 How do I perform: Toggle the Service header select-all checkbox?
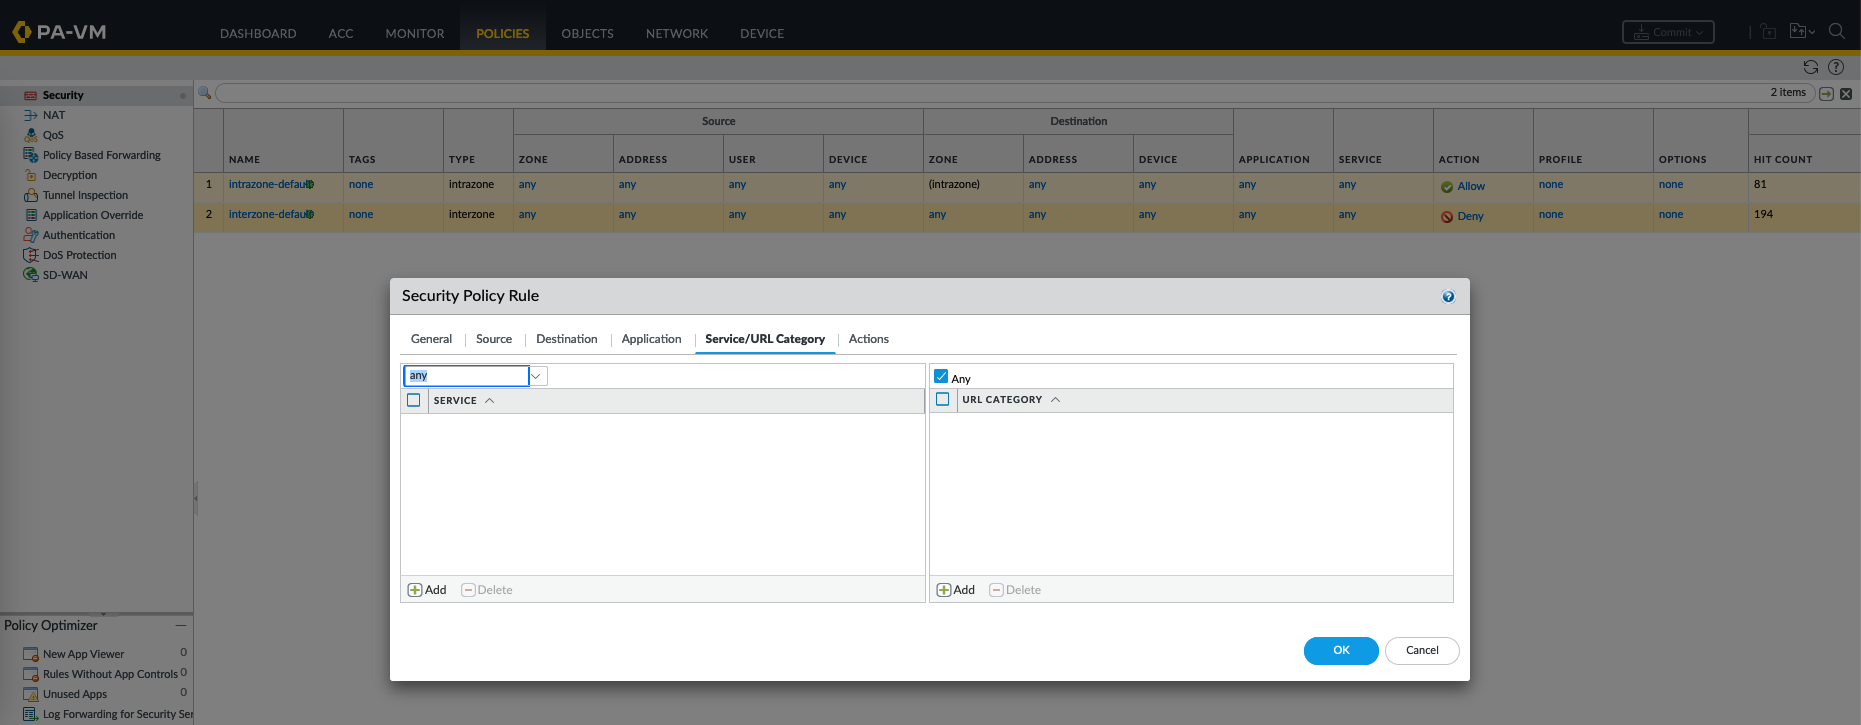click(414, 400)
